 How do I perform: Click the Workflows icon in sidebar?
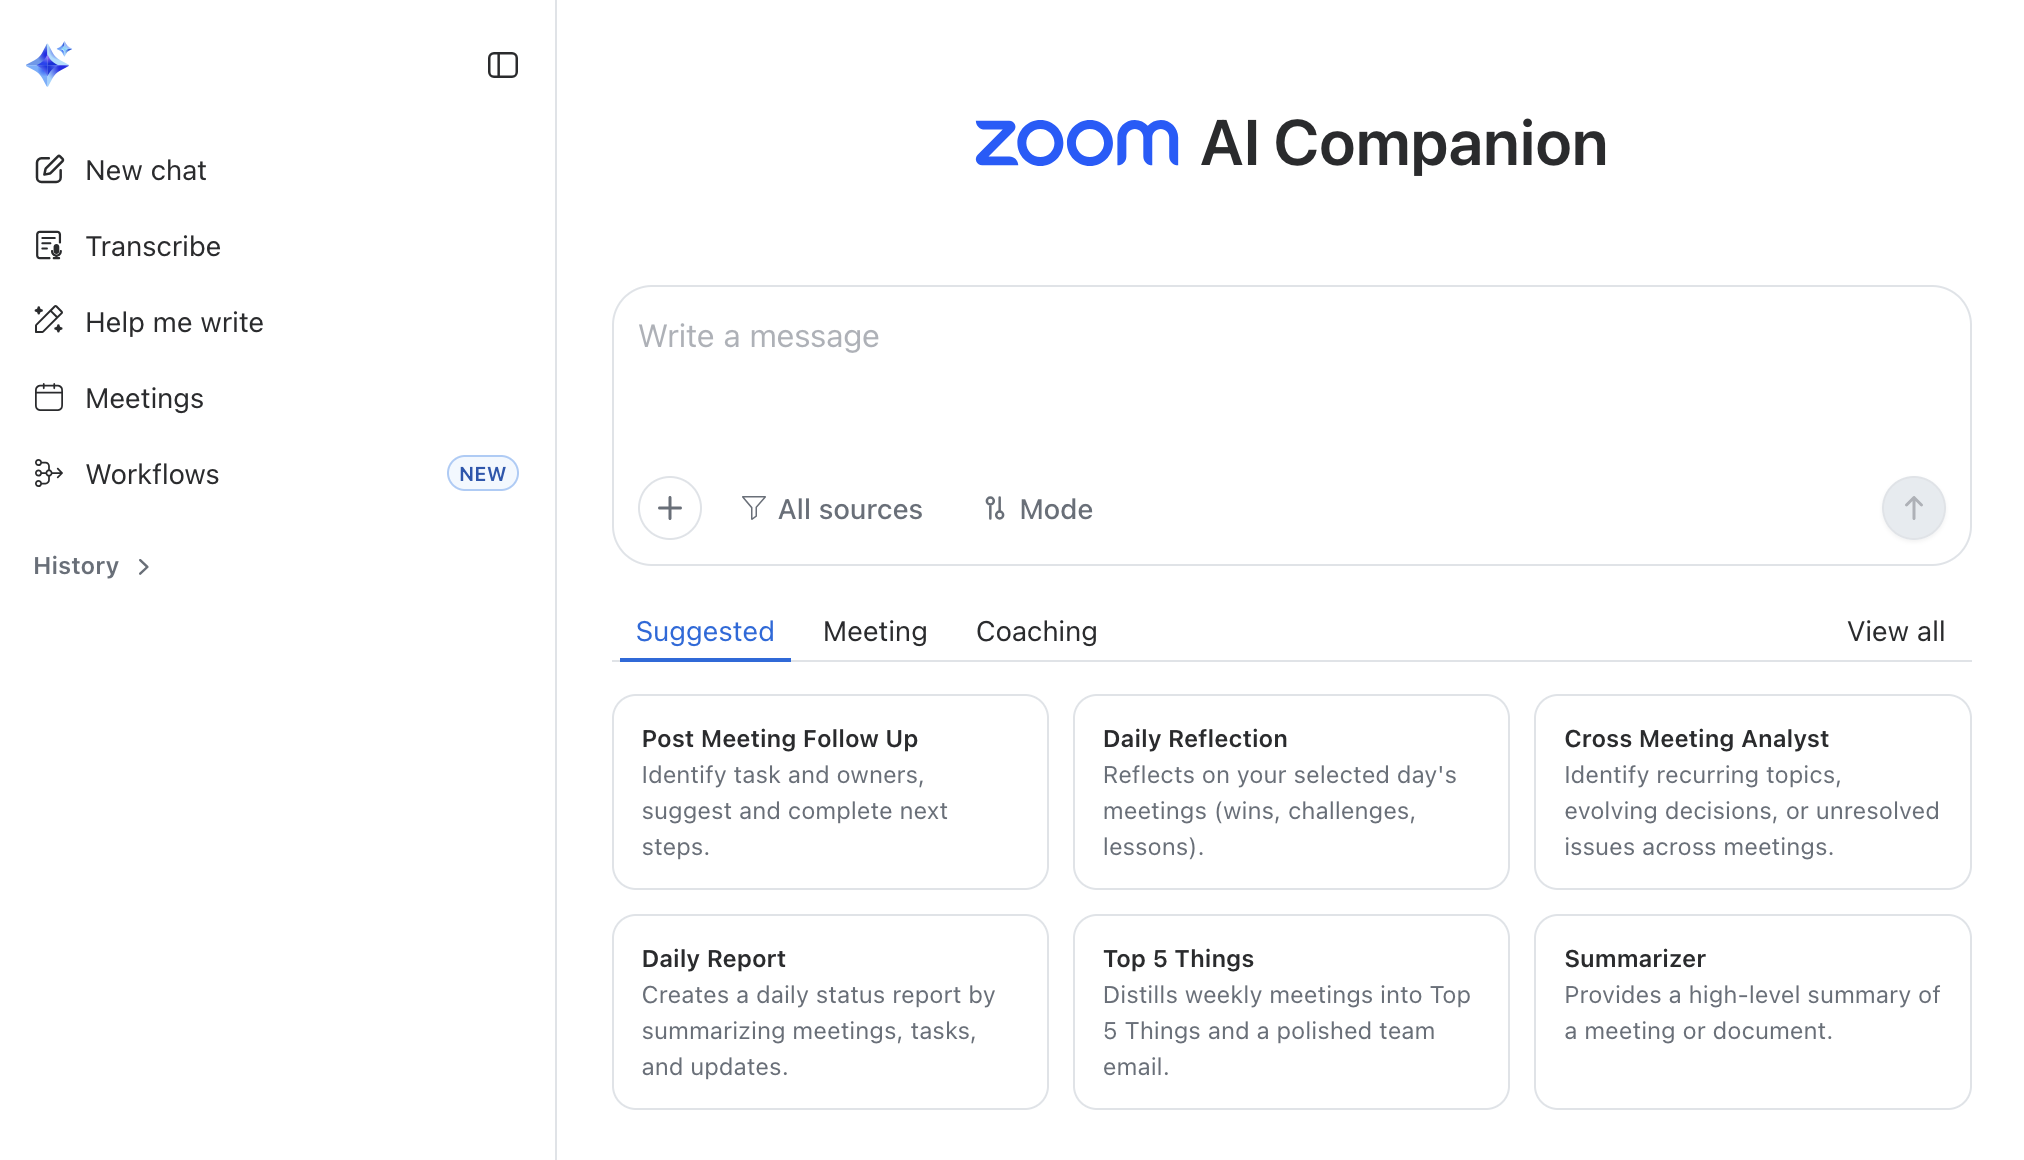pos(49,474)
